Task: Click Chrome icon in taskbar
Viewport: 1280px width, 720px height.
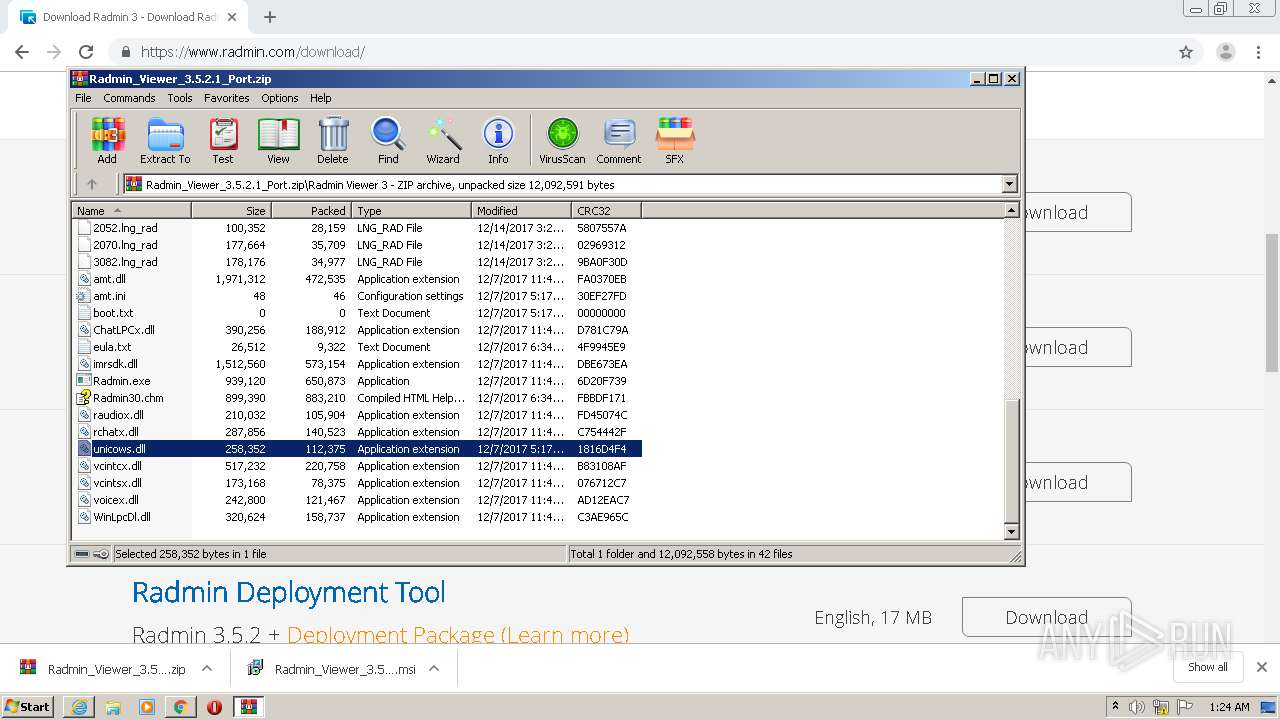Action: (x=180, y=707)
